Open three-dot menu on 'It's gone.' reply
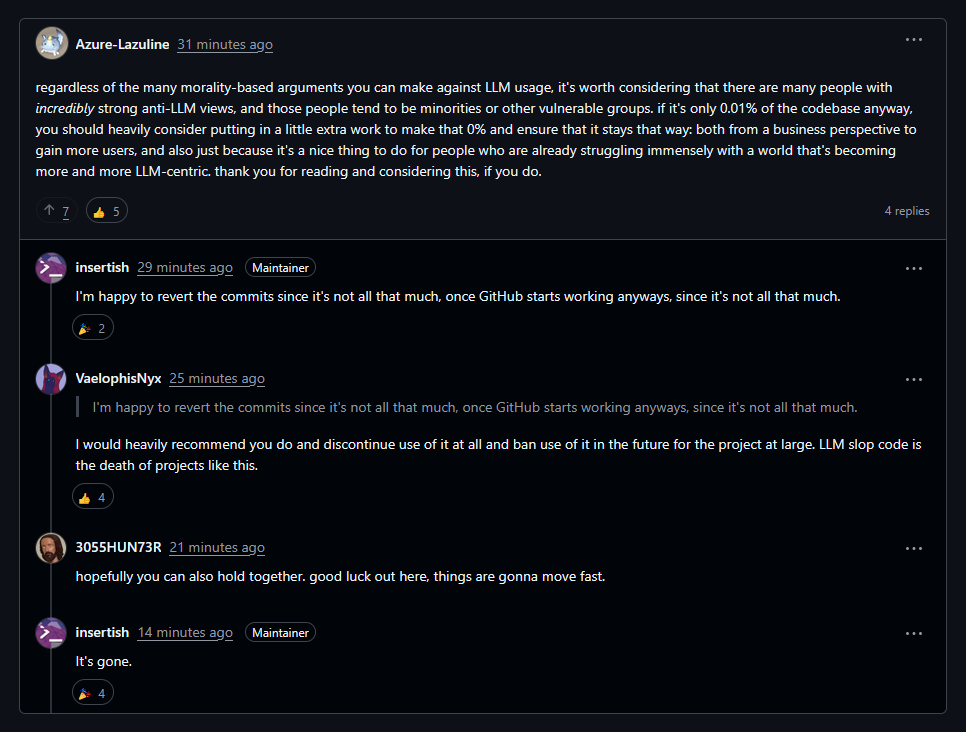 [x=913, y=633]
